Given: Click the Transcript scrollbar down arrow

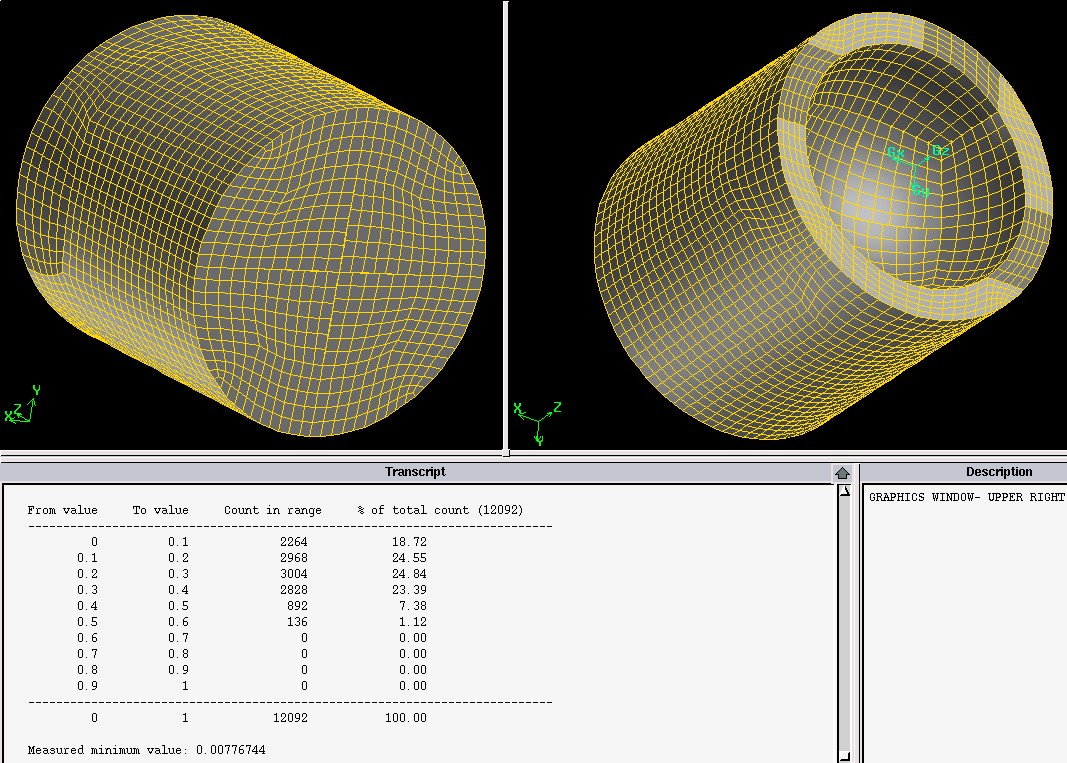Looking at the screenshot, I should (844, 756).
